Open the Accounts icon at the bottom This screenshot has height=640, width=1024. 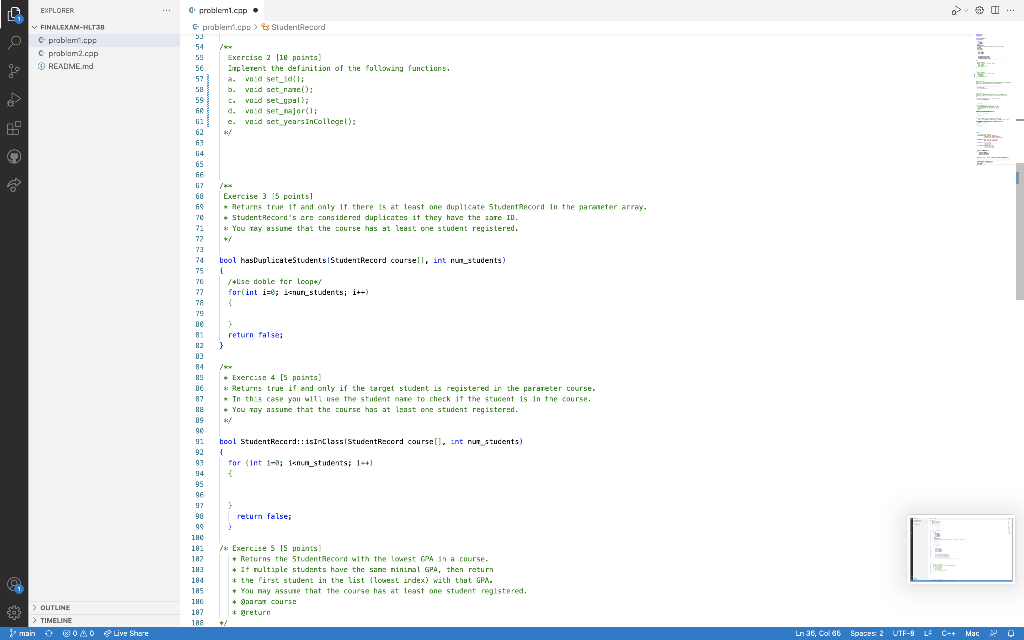click(13, 585)
